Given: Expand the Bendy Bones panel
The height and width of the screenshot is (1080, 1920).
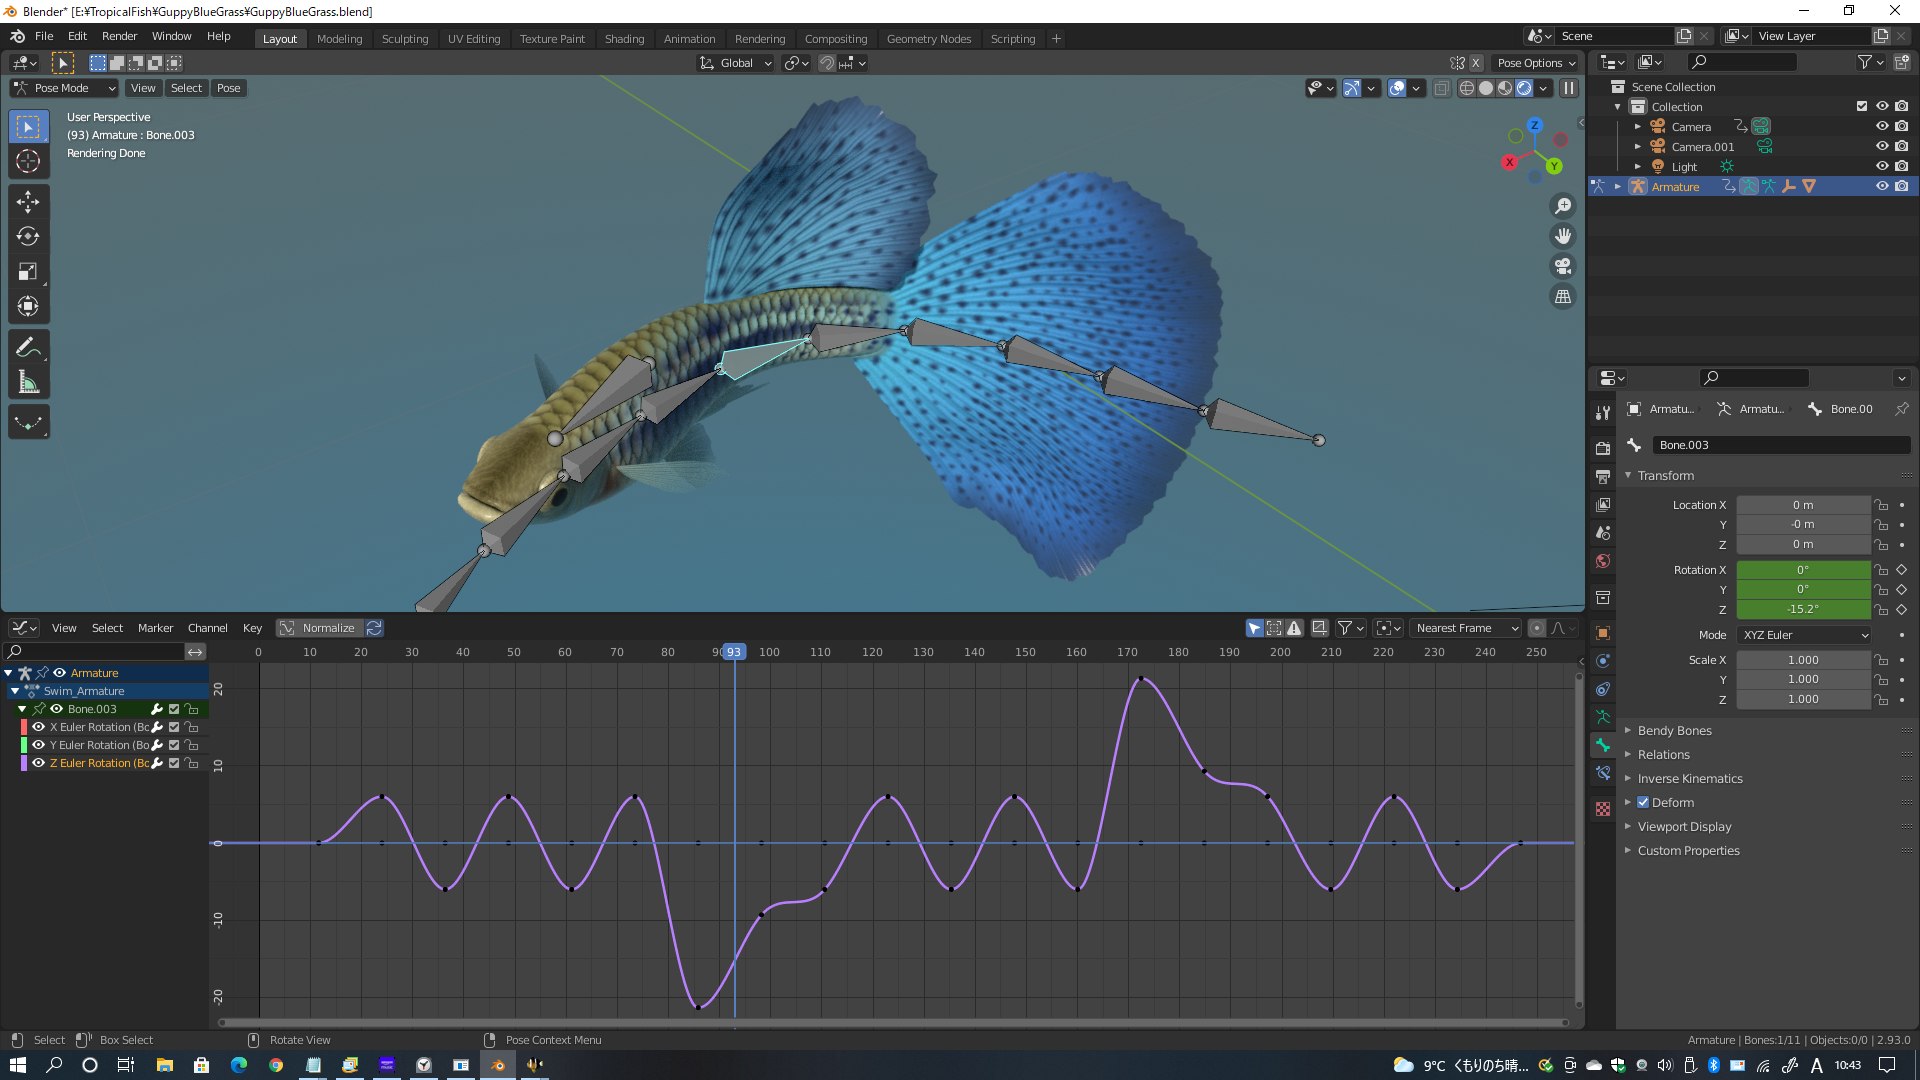Looking at the screenshot, I should (x=1674, y=731).
